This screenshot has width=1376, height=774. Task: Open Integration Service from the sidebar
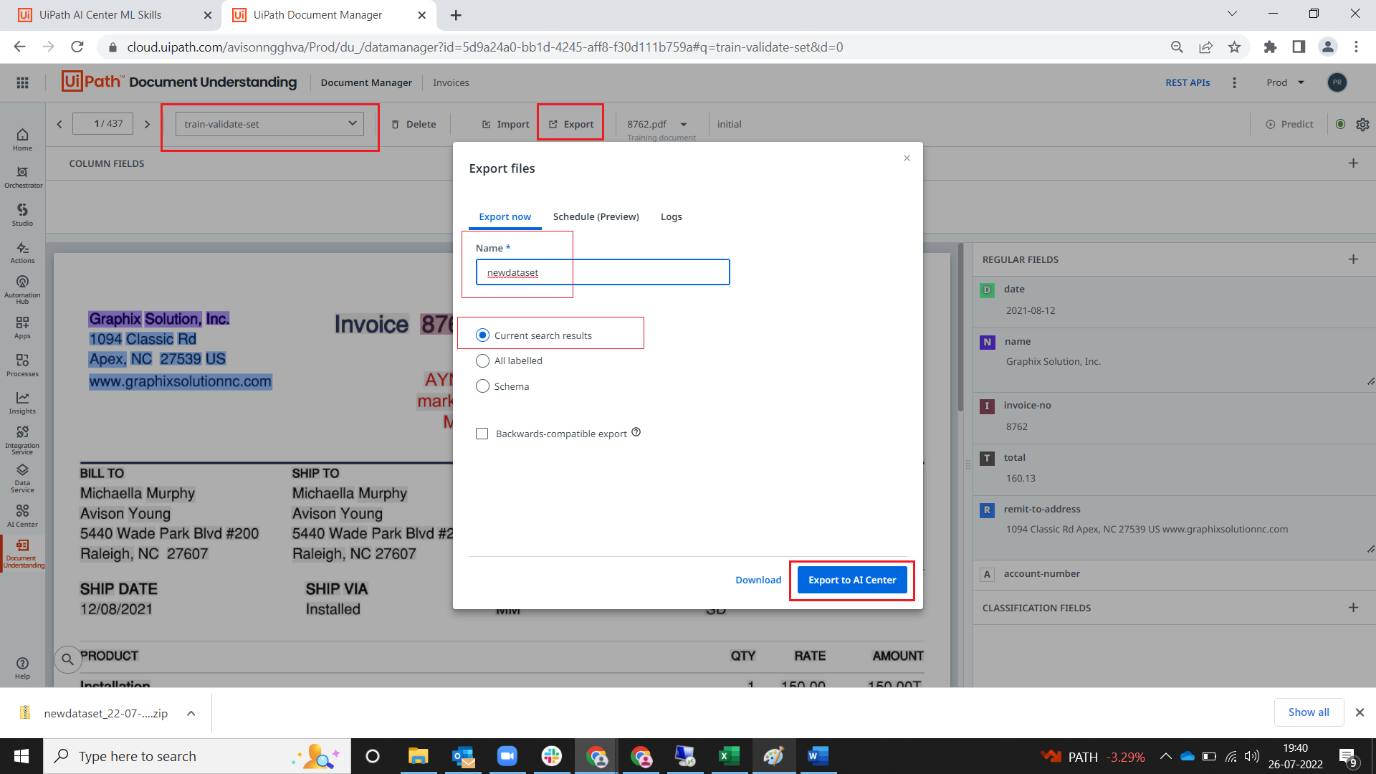click(x=22, y=440)
